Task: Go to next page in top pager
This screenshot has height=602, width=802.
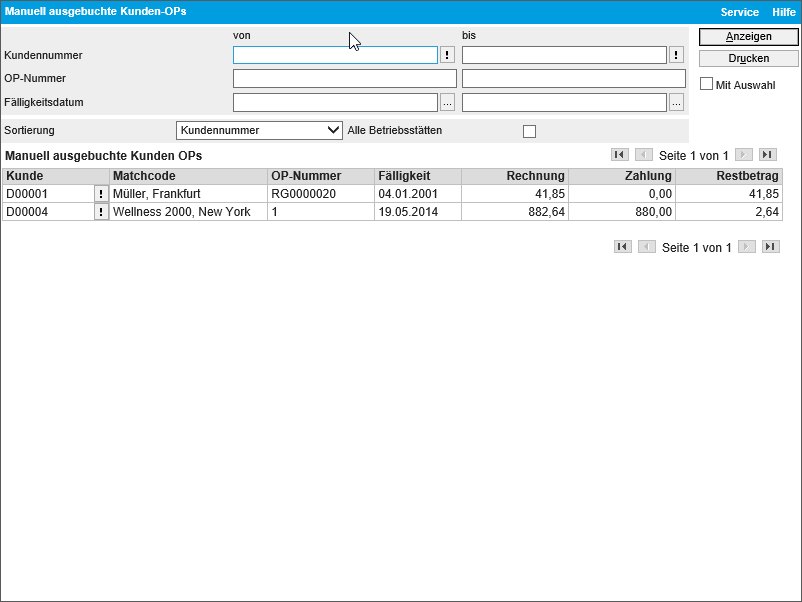Action: (743, 154)
